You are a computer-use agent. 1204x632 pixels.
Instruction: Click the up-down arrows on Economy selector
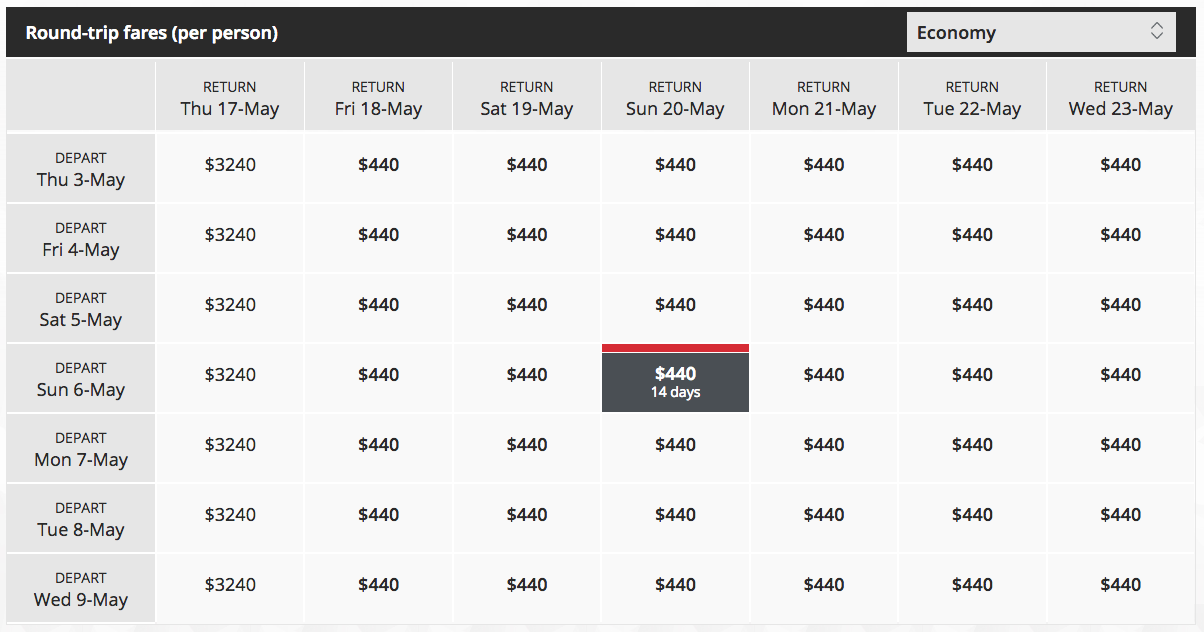pyautogui.click(x=1157, y=31)
